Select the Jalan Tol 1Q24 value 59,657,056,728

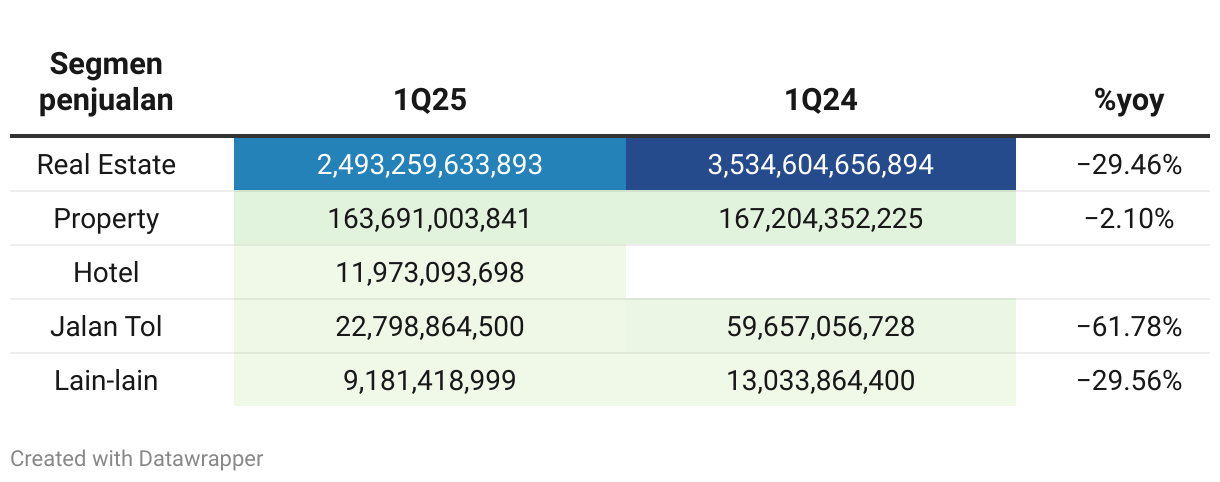[x=821, y=326]
